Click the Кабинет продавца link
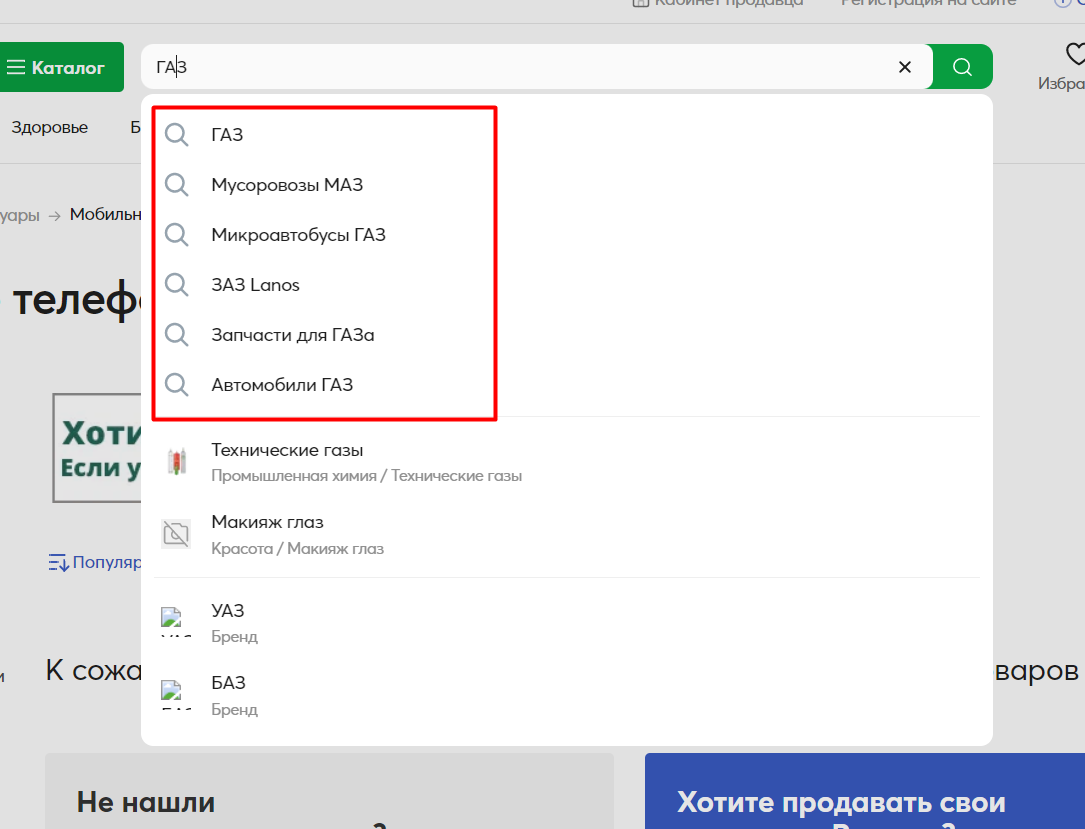Screen dimensions: 1085x829 718,3
